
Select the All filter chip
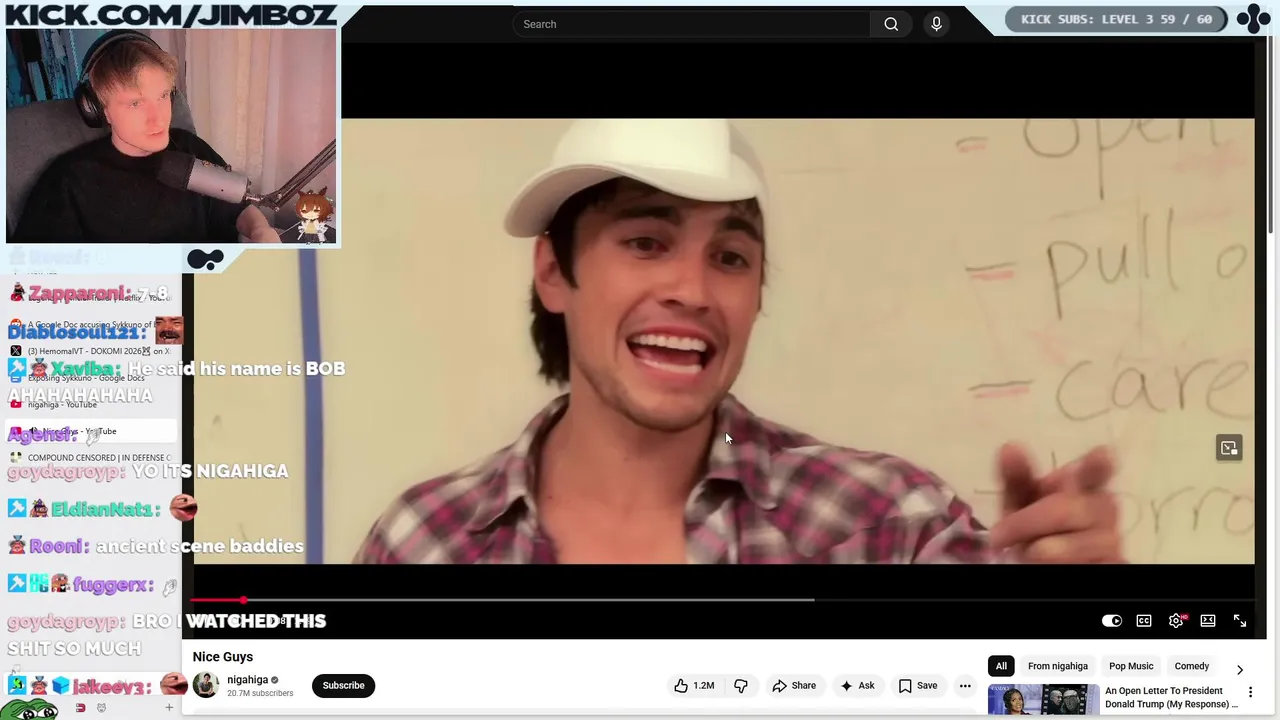[x=1001, y=666]
